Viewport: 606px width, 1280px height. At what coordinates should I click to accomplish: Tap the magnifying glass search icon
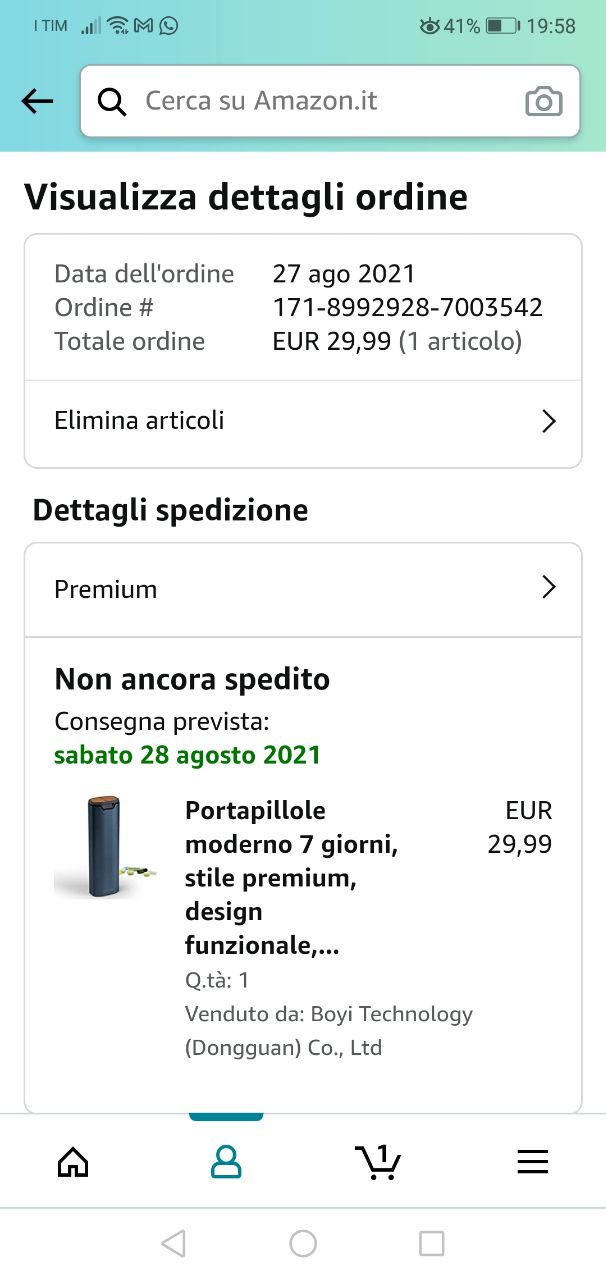click(x=112, y=101)
